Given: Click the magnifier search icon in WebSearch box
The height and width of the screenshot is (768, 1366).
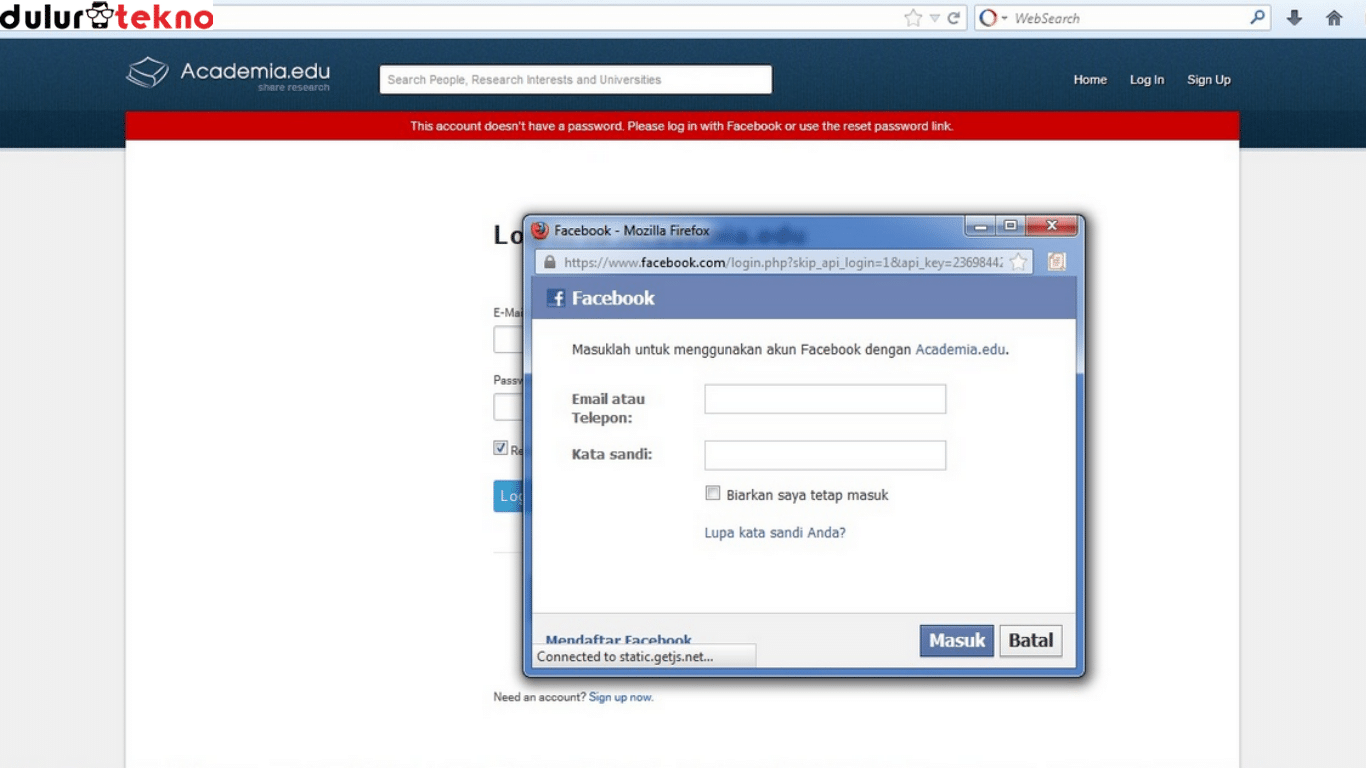Looking at the screenshot, I should tap(1258, 17).
